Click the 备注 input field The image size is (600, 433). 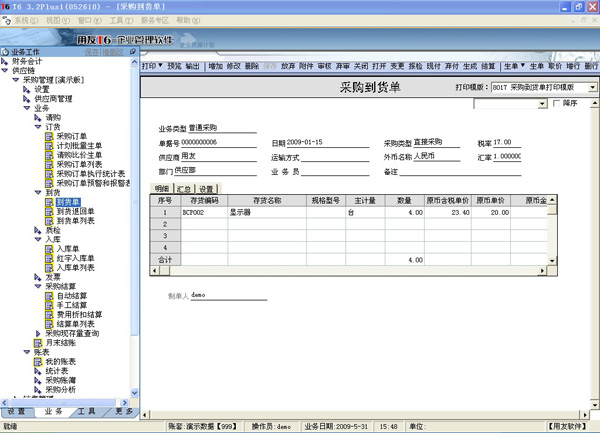(460, 171)
